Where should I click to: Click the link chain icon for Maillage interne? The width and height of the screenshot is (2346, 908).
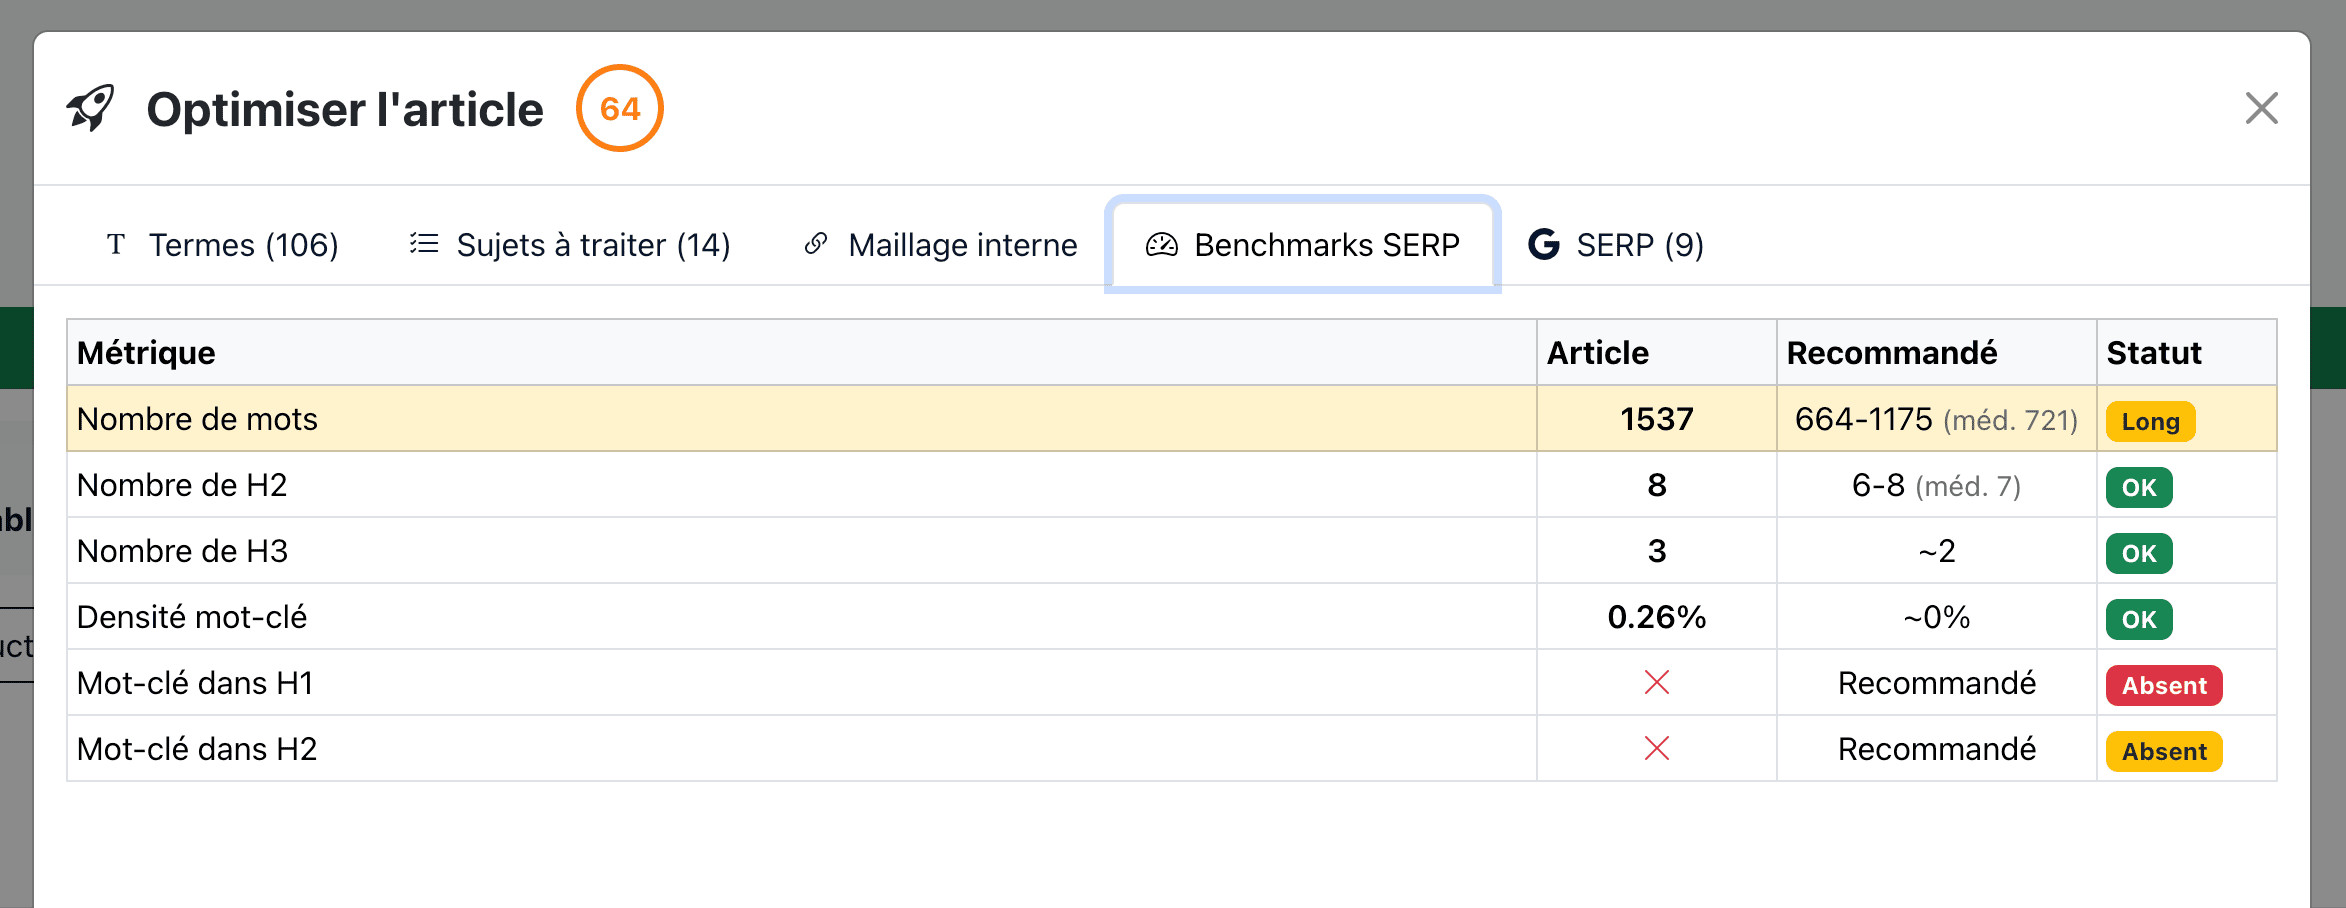click(x=816, y=244)
